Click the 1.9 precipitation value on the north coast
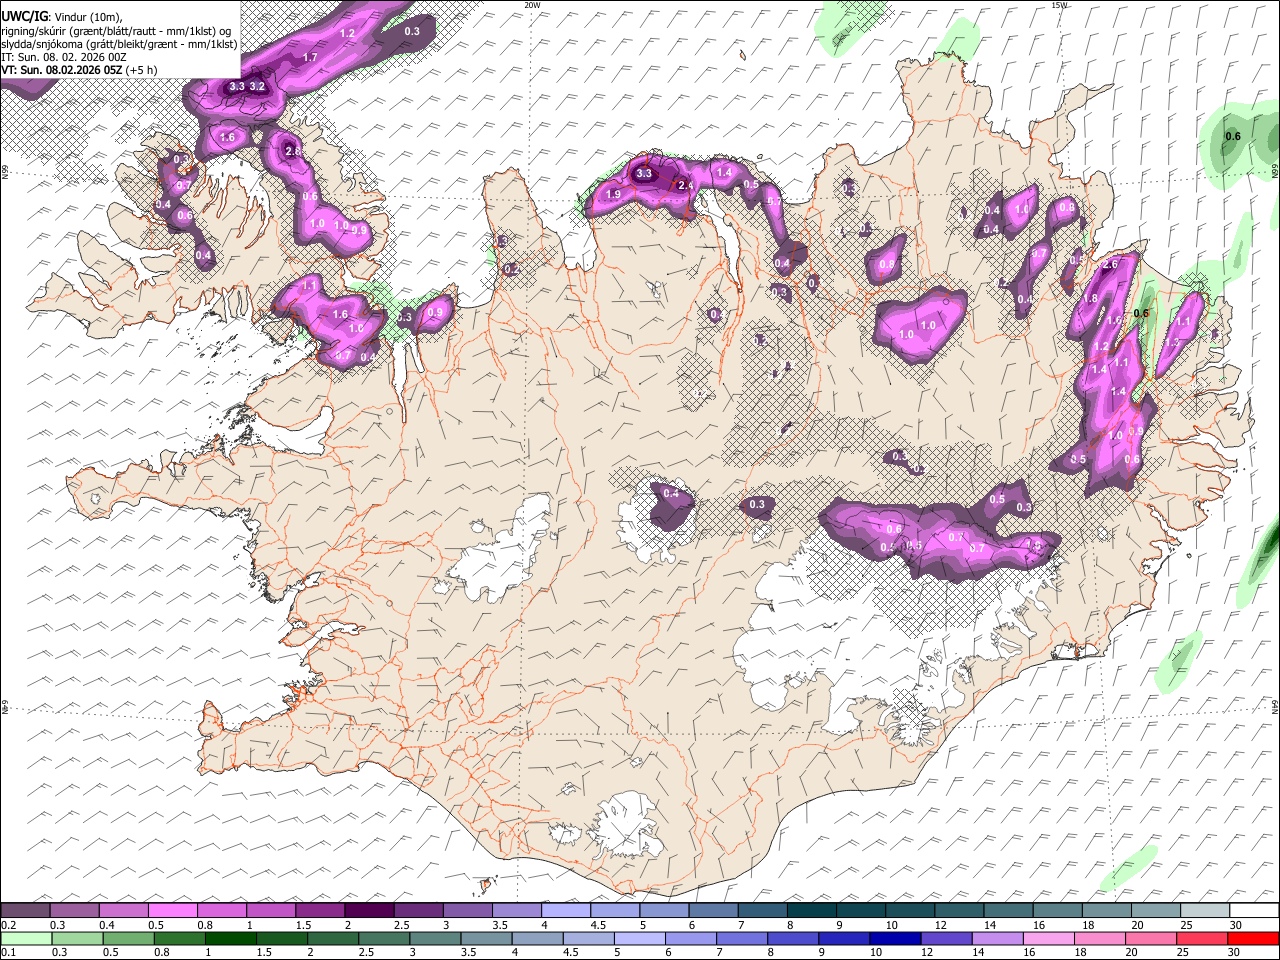This screenshot has height=960, width=1280. (614, 194)
